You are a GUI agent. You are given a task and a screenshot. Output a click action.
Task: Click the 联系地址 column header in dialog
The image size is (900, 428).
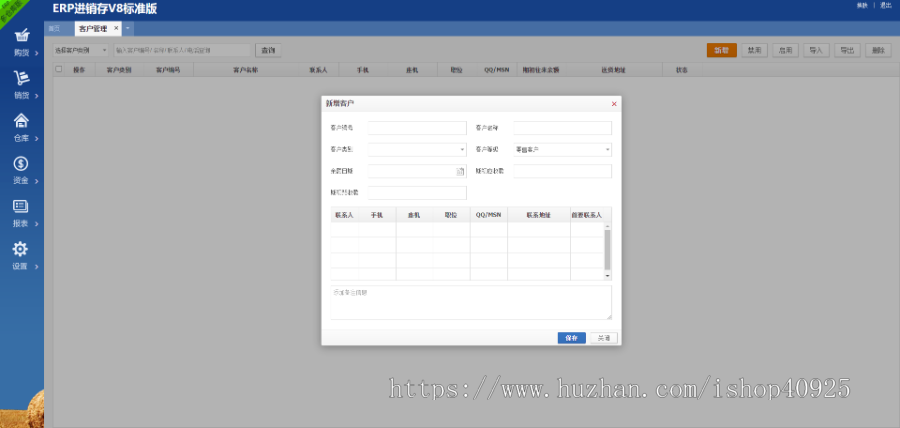(538, 215)
